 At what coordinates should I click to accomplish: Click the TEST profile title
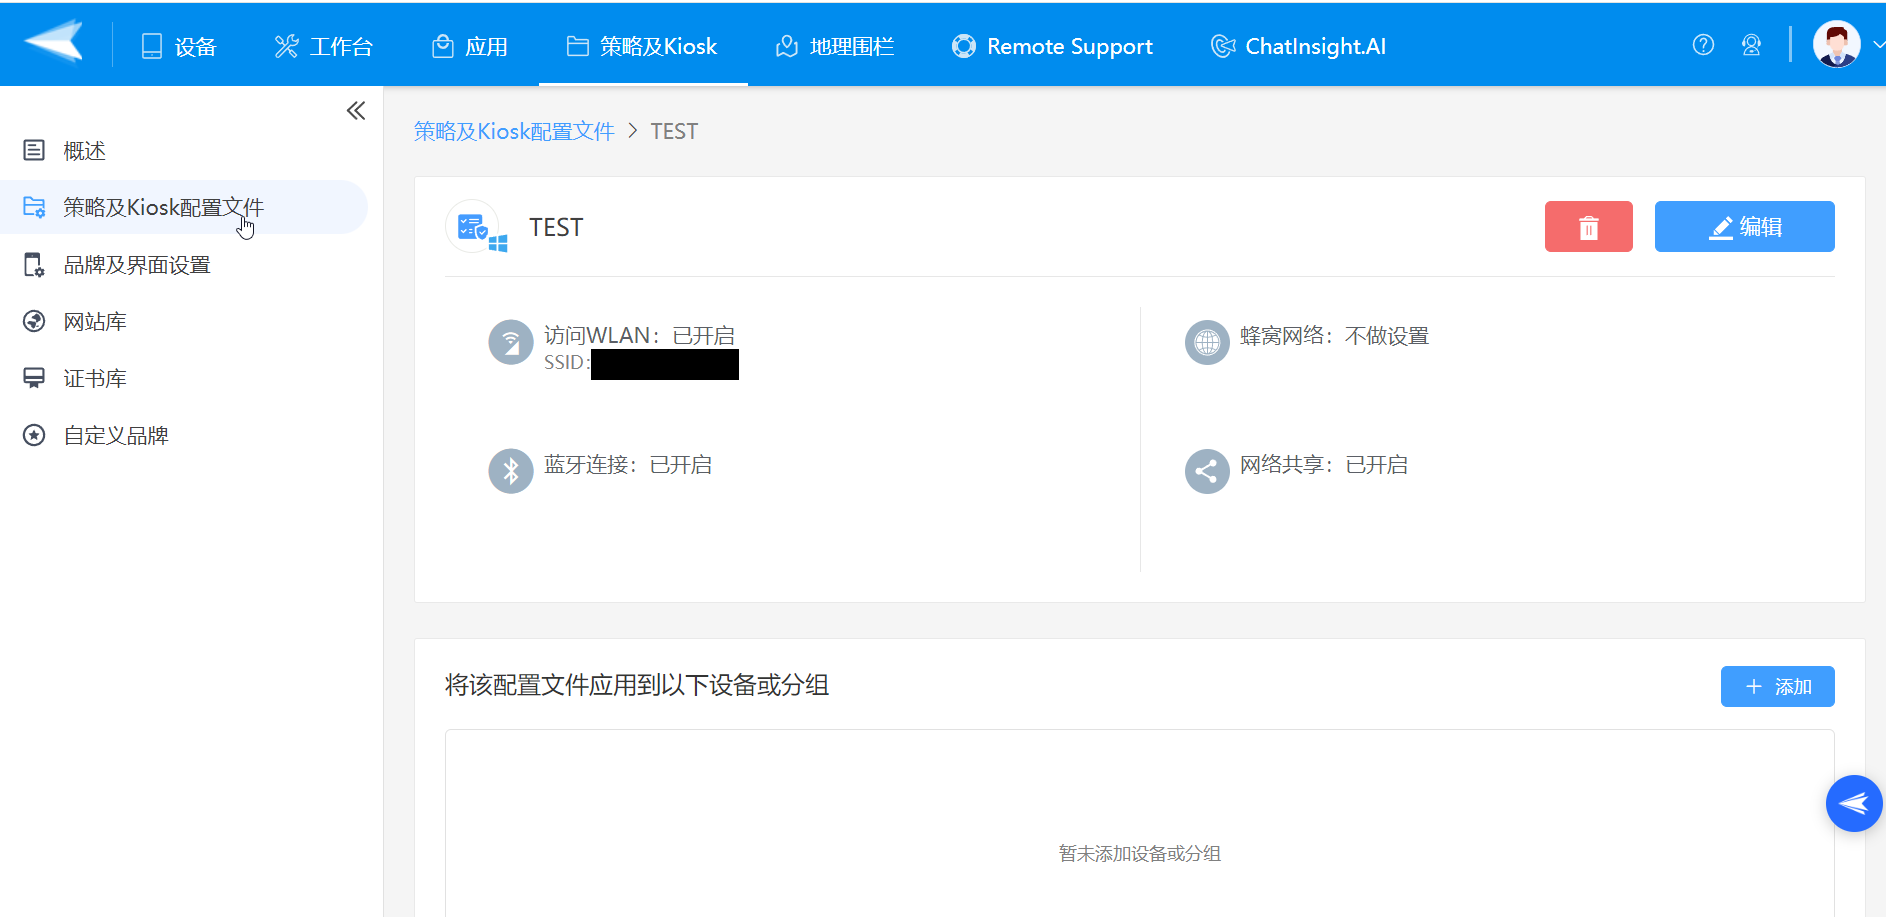tap(556, 228)
